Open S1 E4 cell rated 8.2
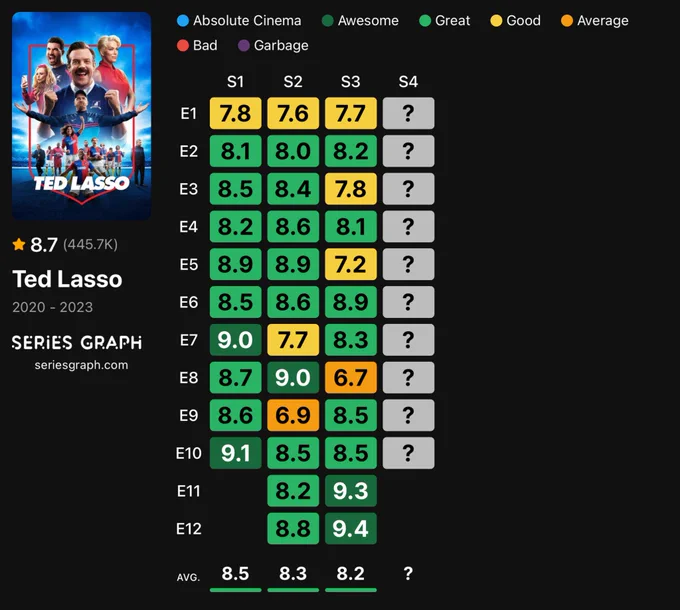Image resolution: width=680 pixels, height=610 pixels. [x=235, y=226]
